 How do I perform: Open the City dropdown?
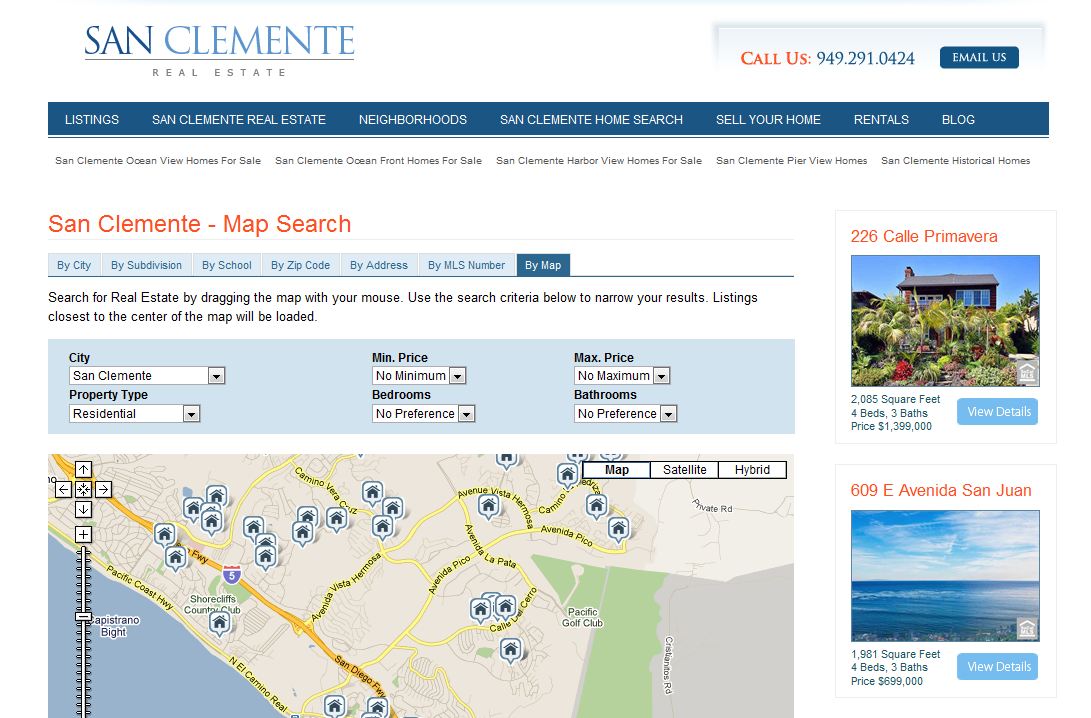[147, 376]
